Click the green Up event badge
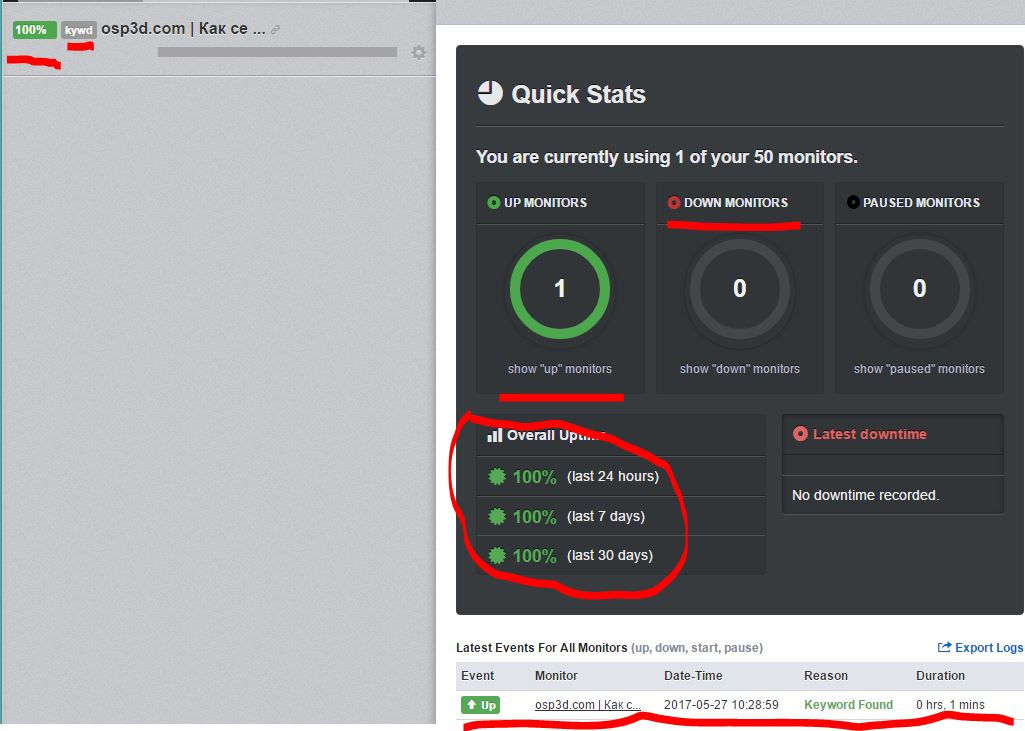 [x=480, y=705]
